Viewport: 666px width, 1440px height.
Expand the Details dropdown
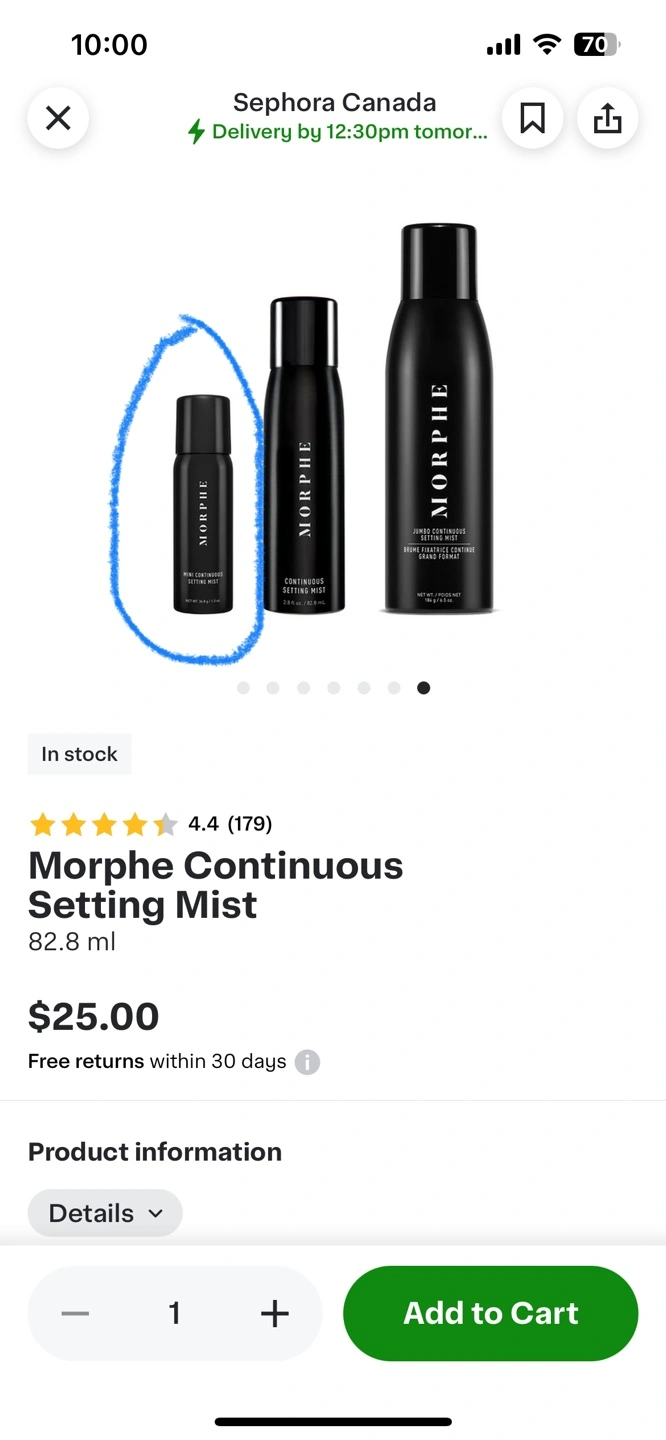pyautogui.click(x=105, y=1213)
